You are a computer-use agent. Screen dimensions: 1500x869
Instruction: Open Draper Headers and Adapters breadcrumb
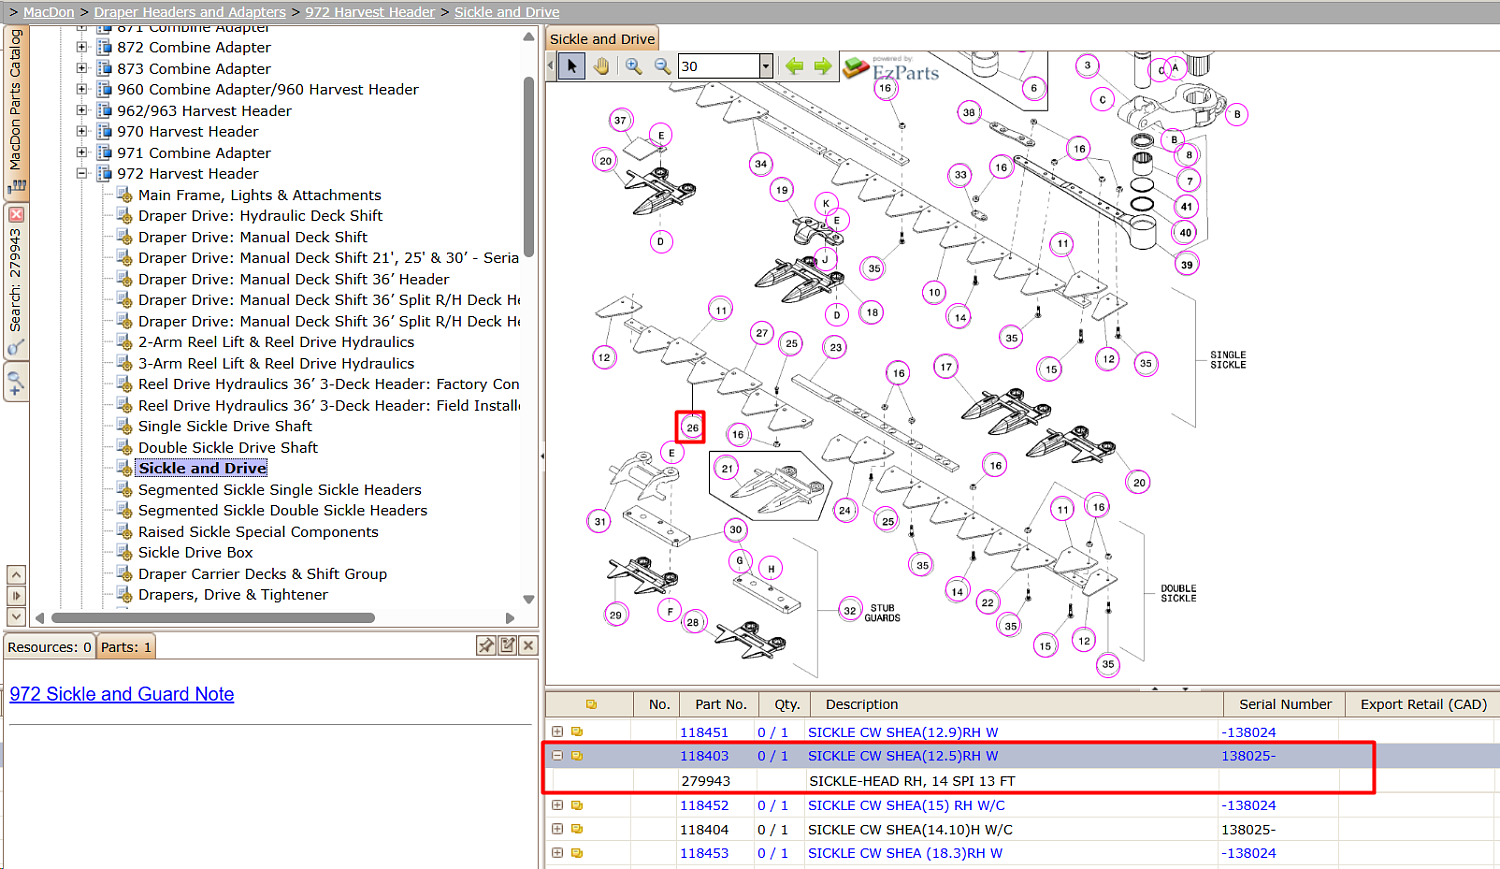(190, 12)
